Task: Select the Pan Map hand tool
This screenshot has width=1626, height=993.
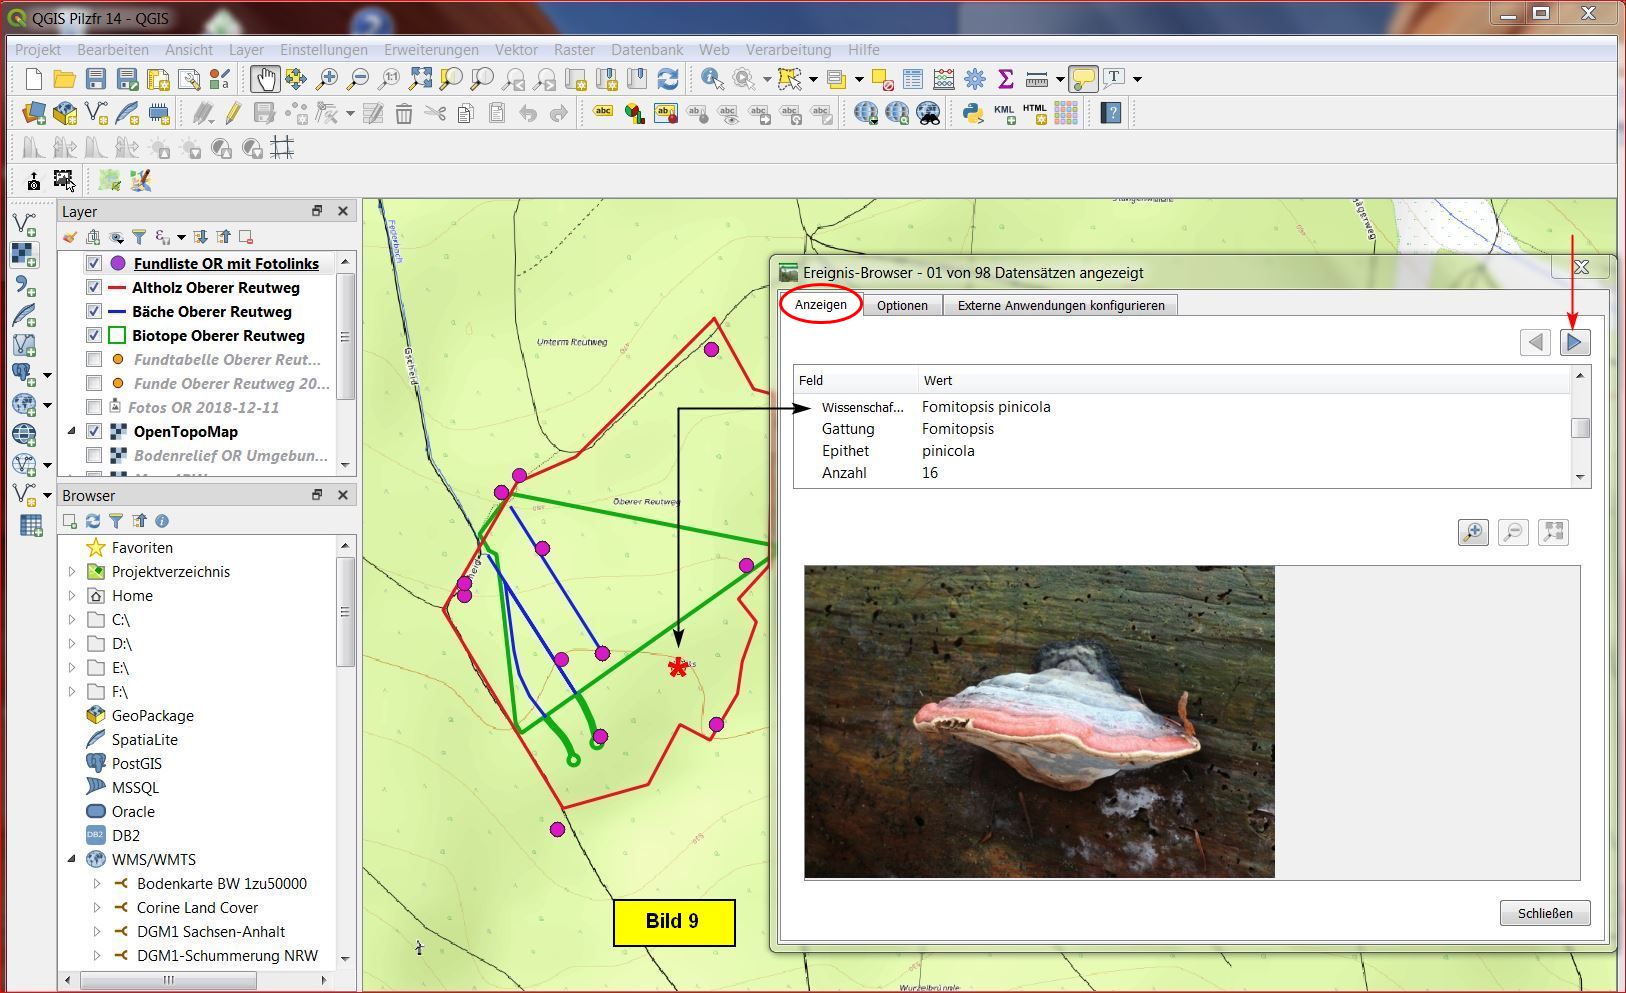Action: (x=264, y=79)
